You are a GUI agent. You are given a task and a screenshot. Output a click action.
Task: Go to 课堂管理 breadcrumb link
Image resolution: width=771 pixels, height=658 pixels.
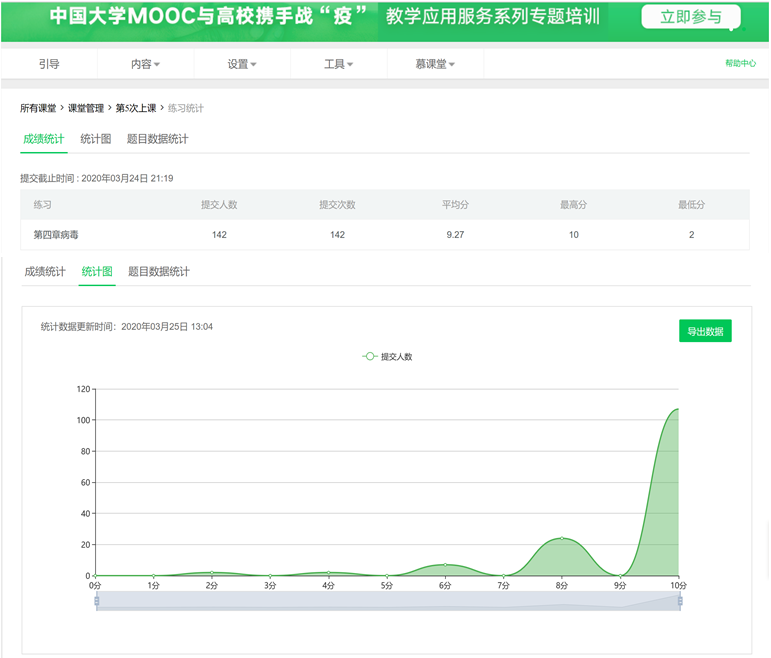pyautogui.click(x=86, y=108)
